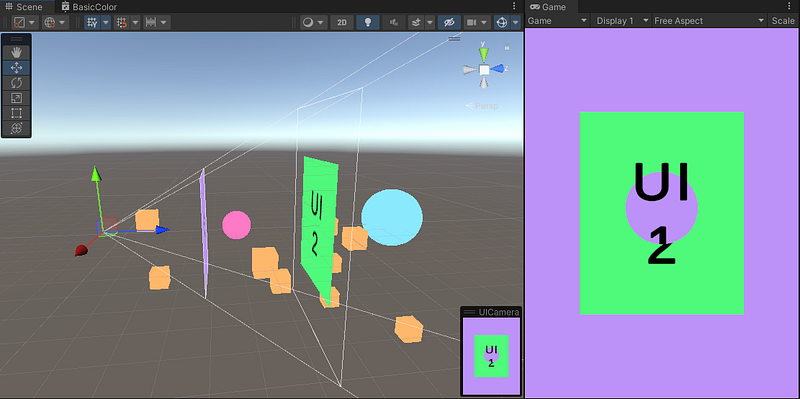Screen dimensions: 800x399
Task: Click the center cube of the orientation gizmo
Action: click(484, 69)
